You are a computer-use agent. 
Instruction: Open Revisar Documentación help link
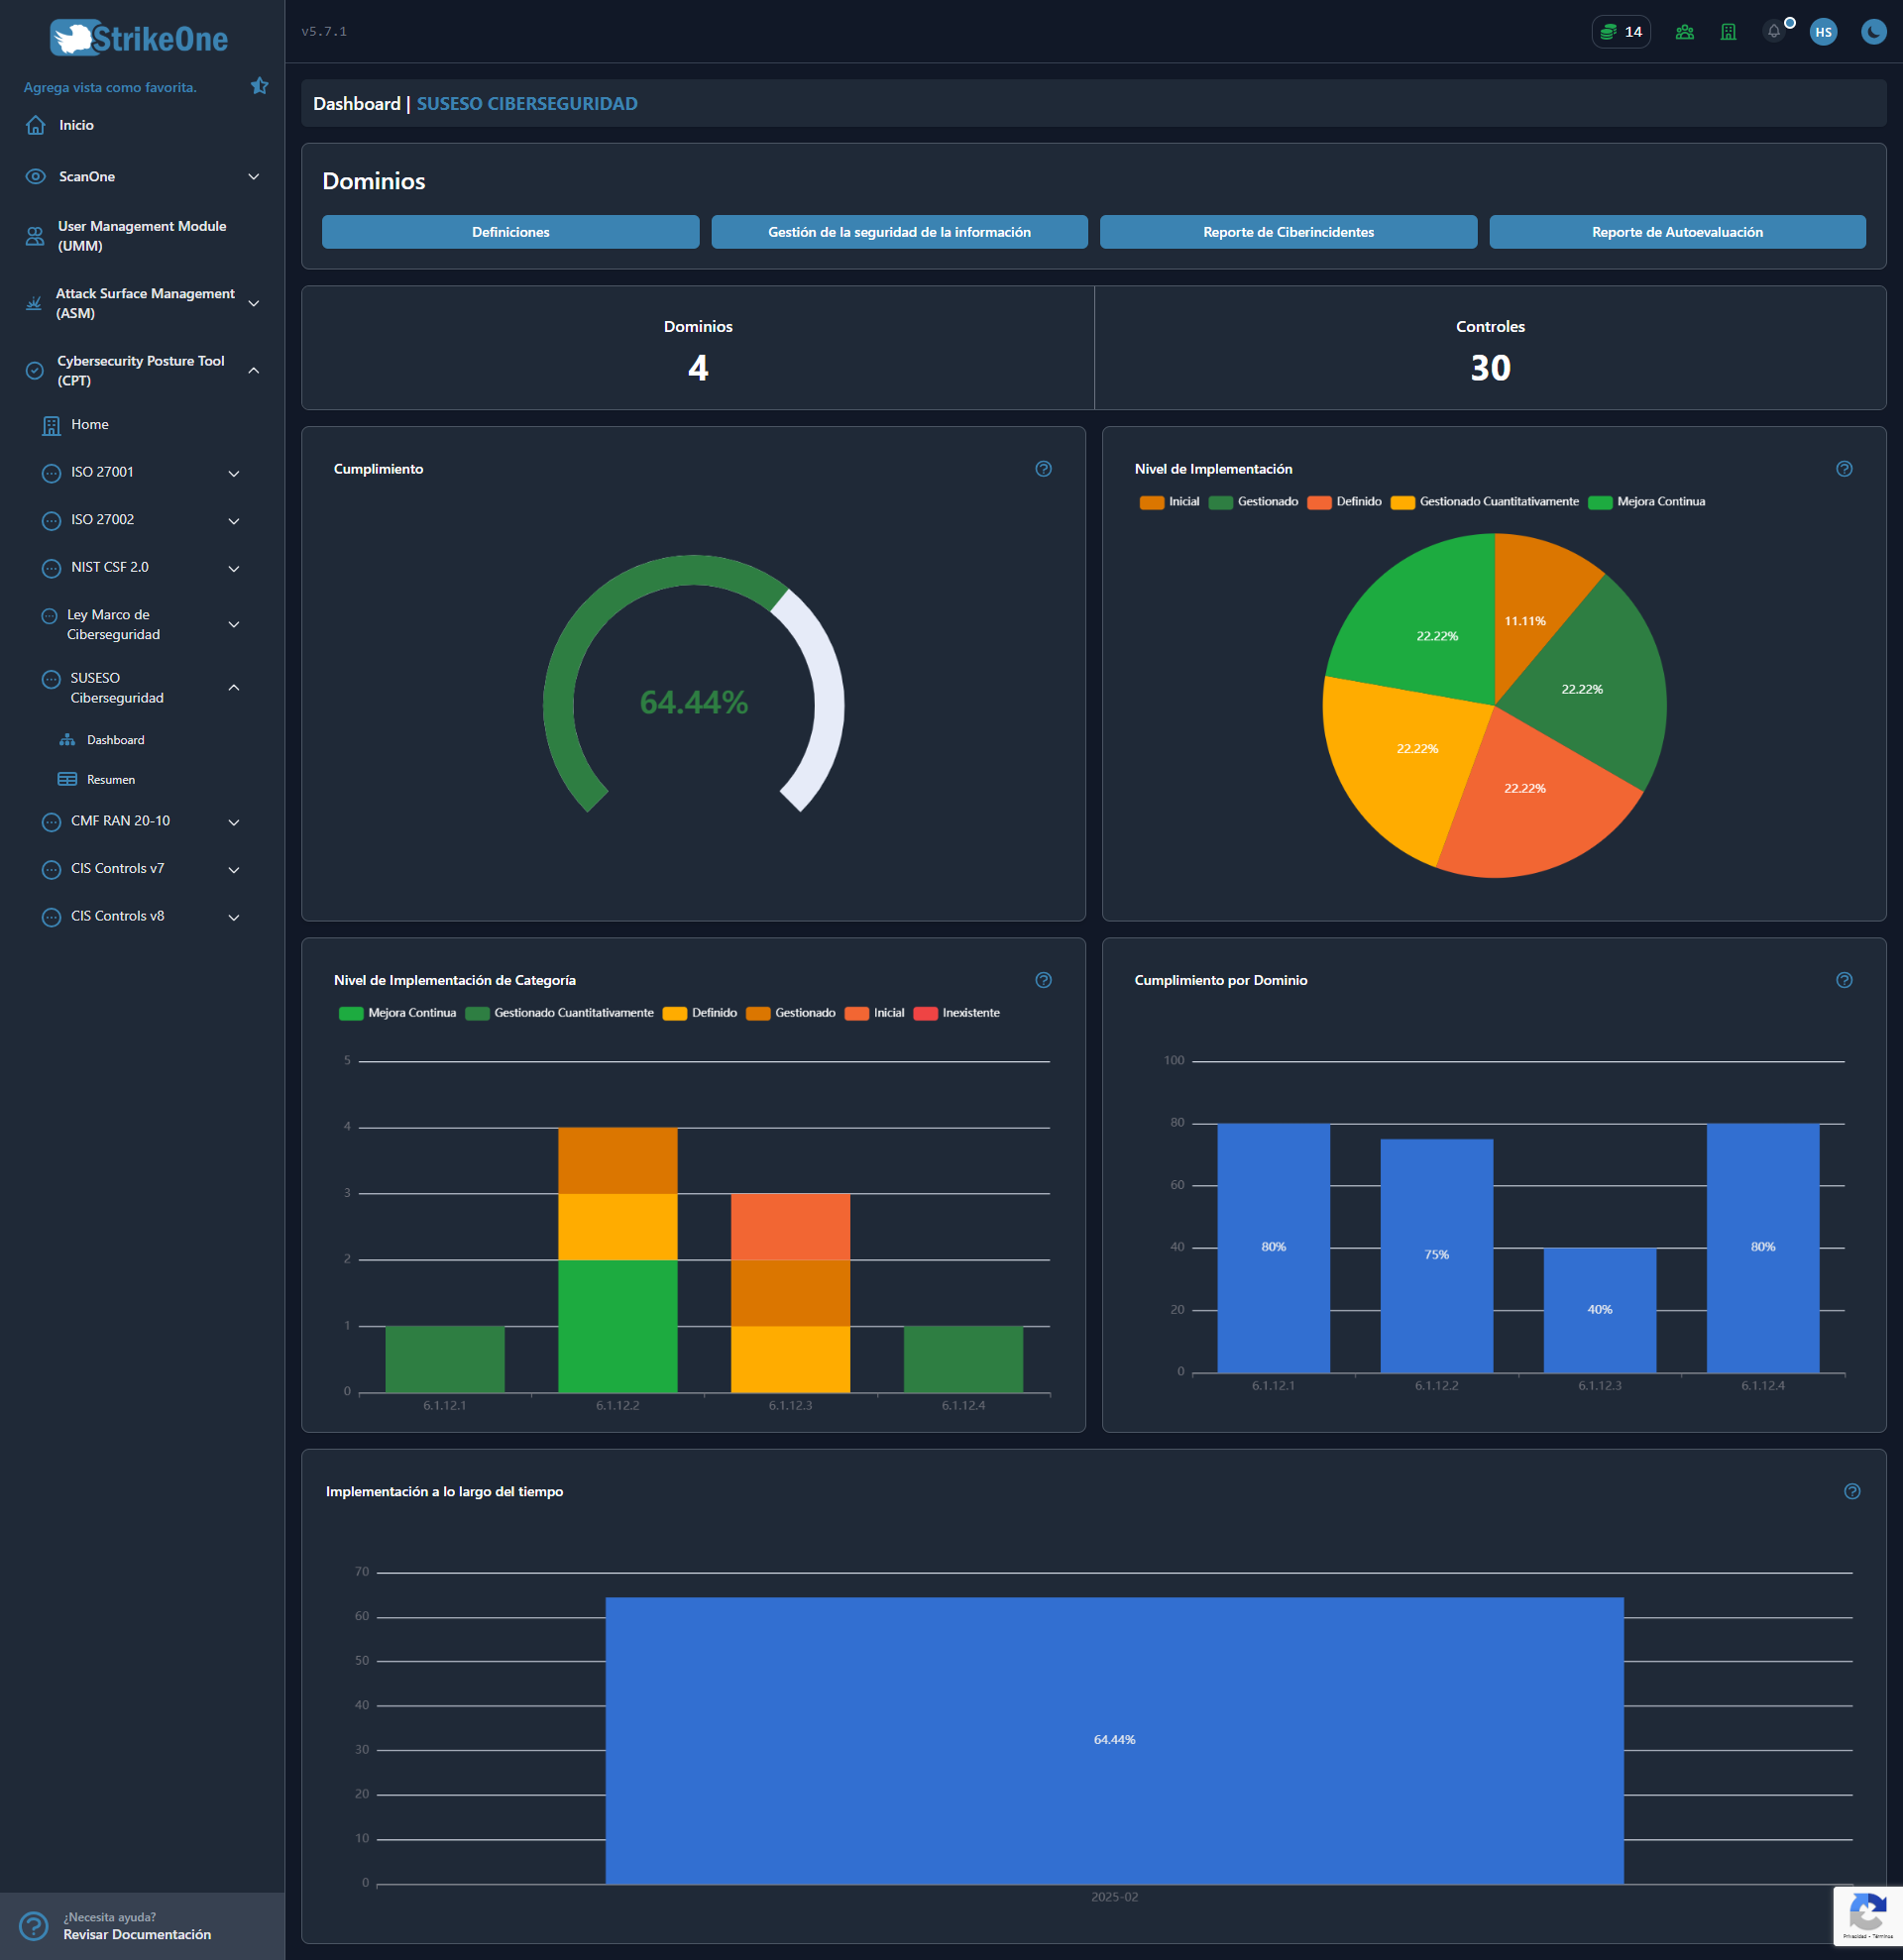tap(137, 1934)
